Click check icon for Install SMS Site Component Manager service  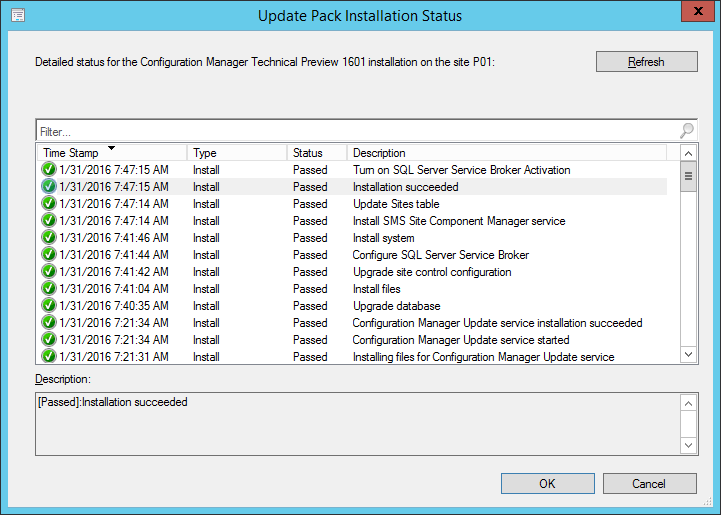tap(48, 221)
